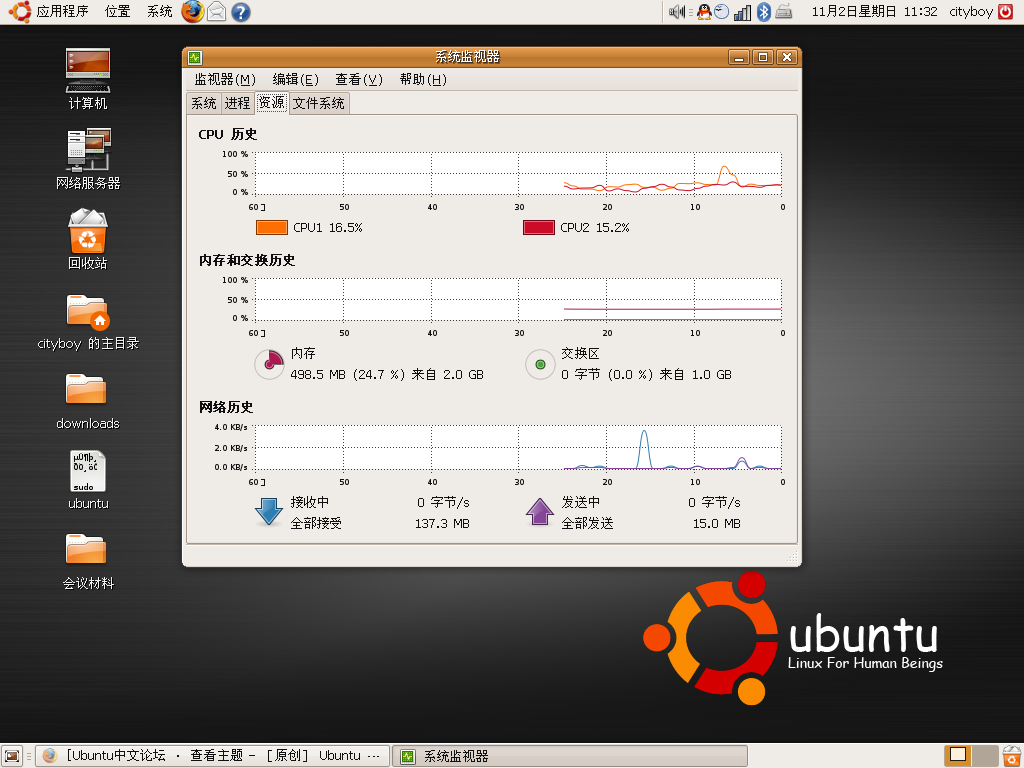Open the 监视器(M) menu

[225, 80]
